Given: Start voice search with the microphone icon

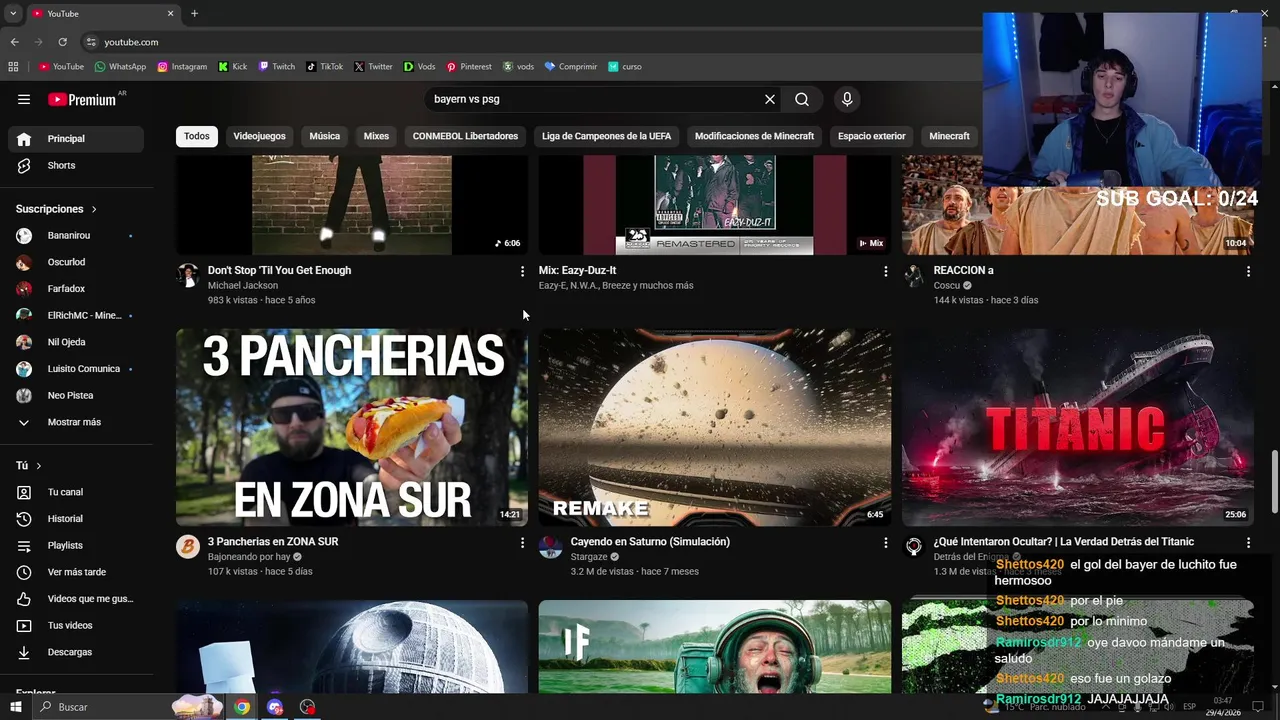Looking at the screenshot, I should [847, 99].
